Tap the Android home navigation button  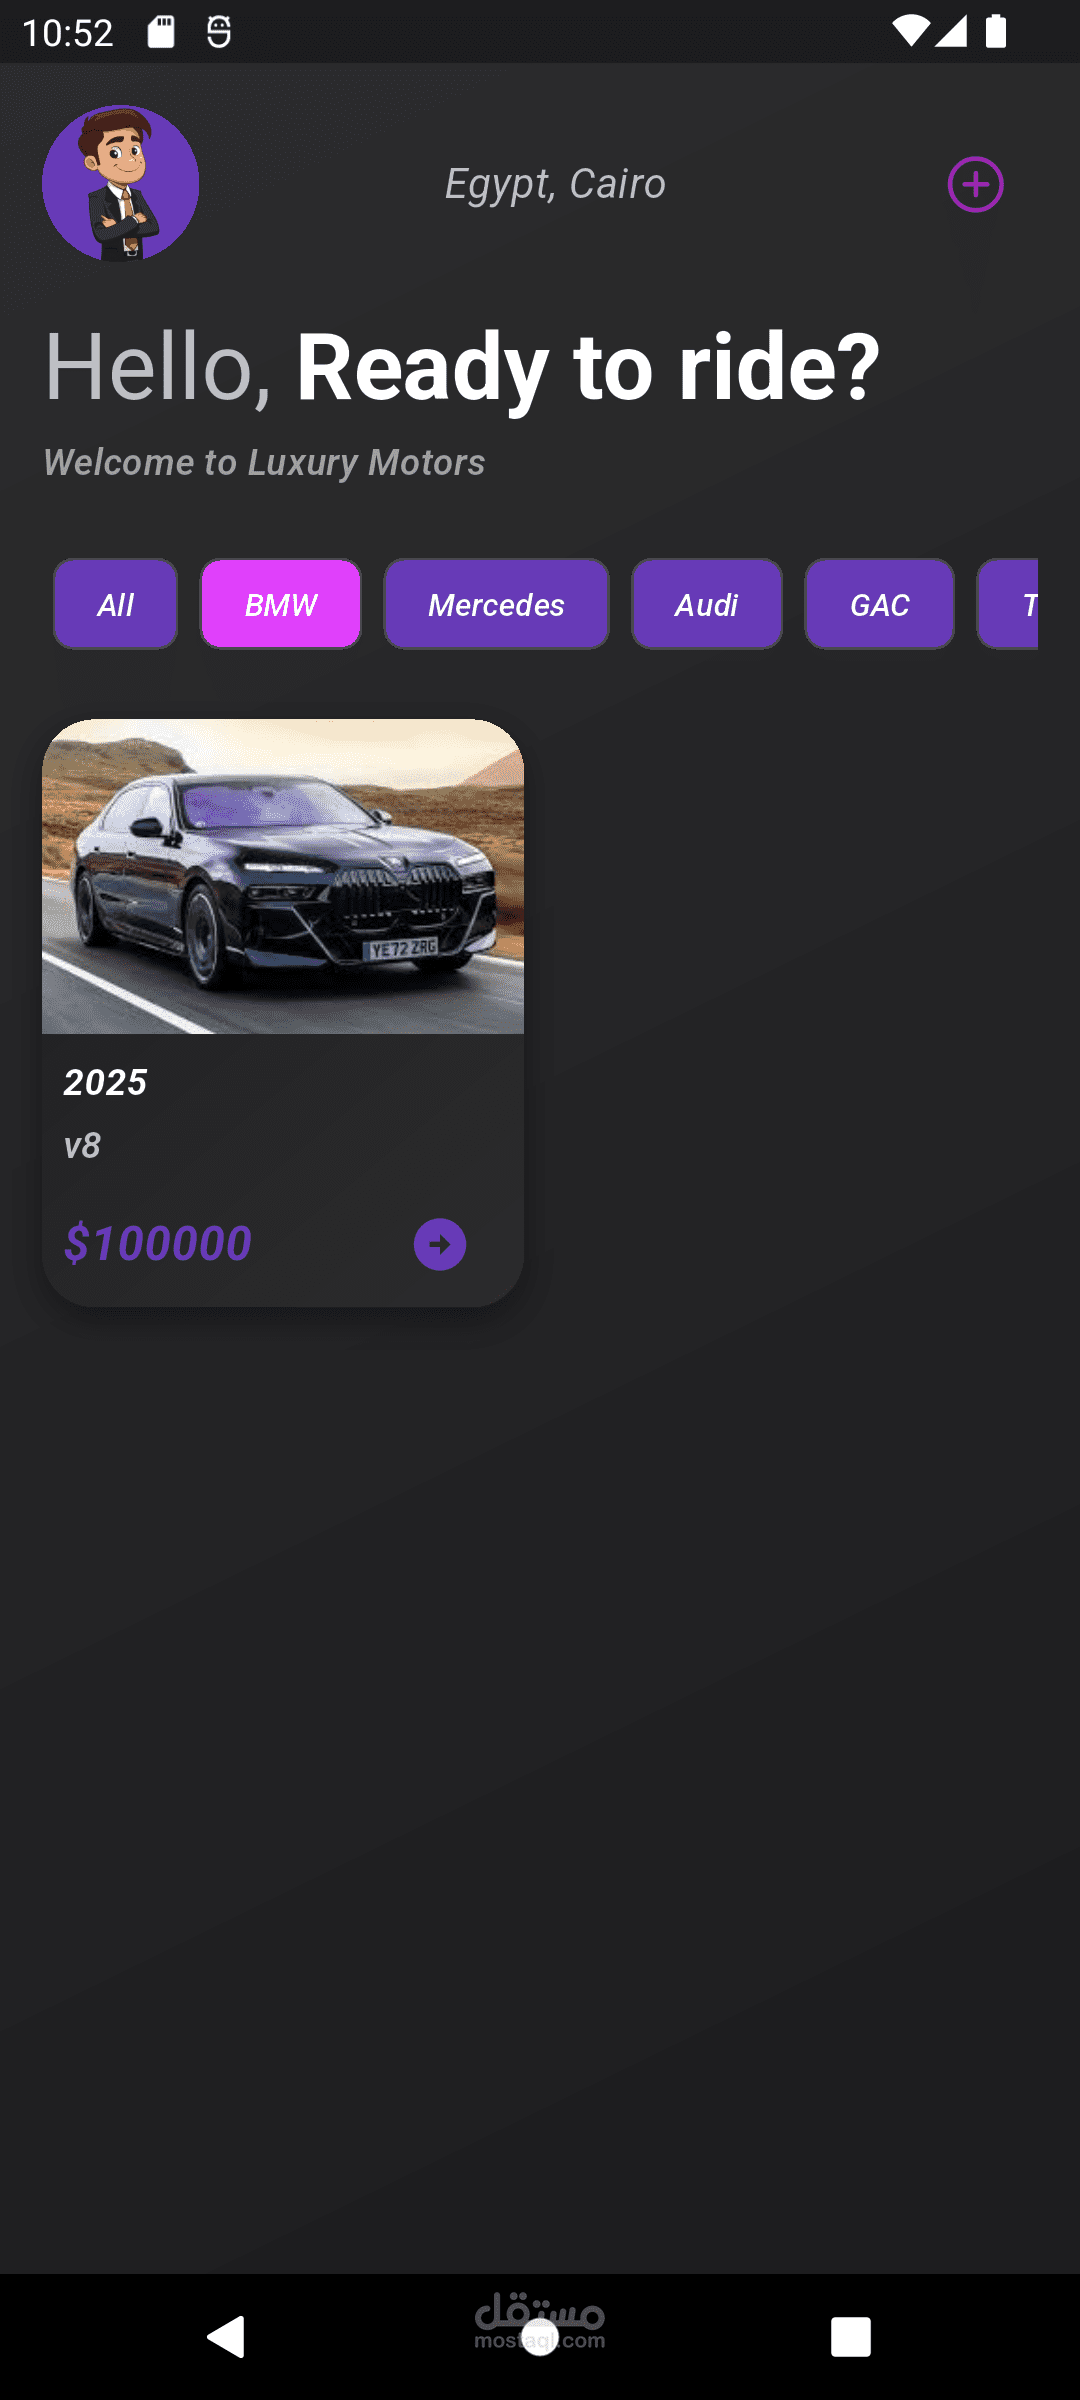pos(540,2337)
